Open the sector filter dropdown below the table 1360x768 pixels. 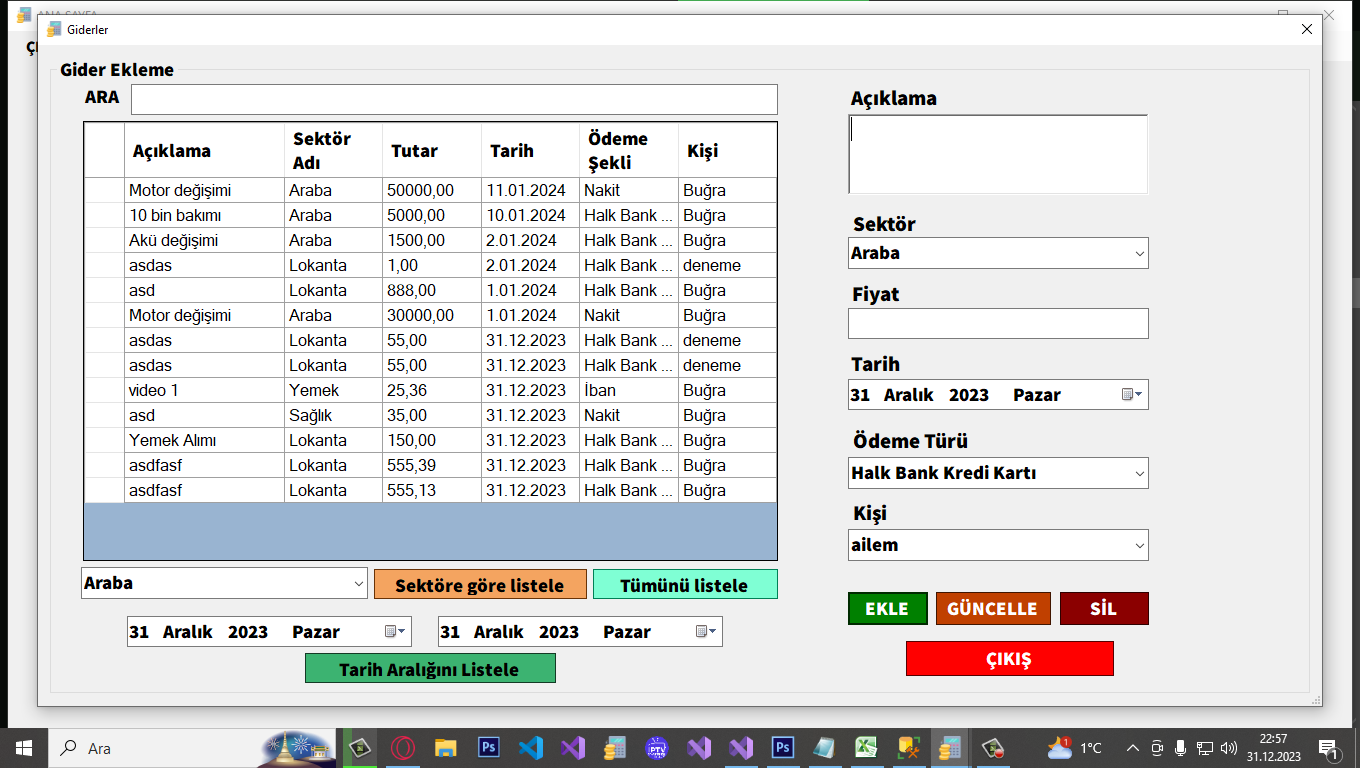point(359,583)
